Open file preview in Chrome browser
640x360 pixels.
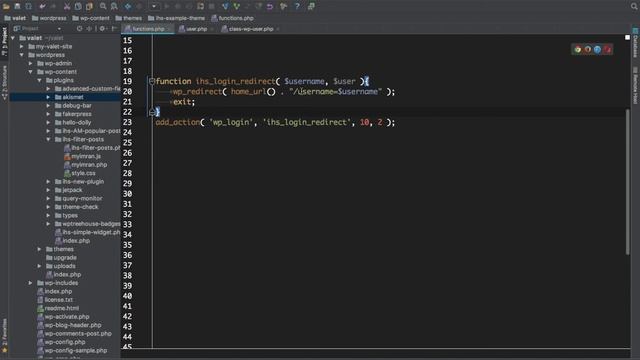tap(578, 49)
